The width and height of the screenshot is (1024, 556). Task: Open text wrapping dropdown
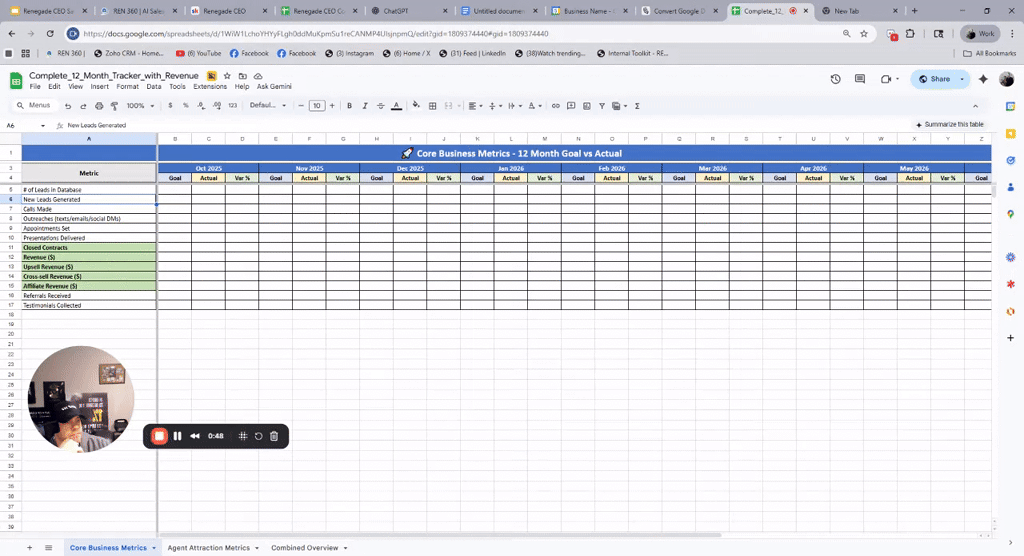514,106
